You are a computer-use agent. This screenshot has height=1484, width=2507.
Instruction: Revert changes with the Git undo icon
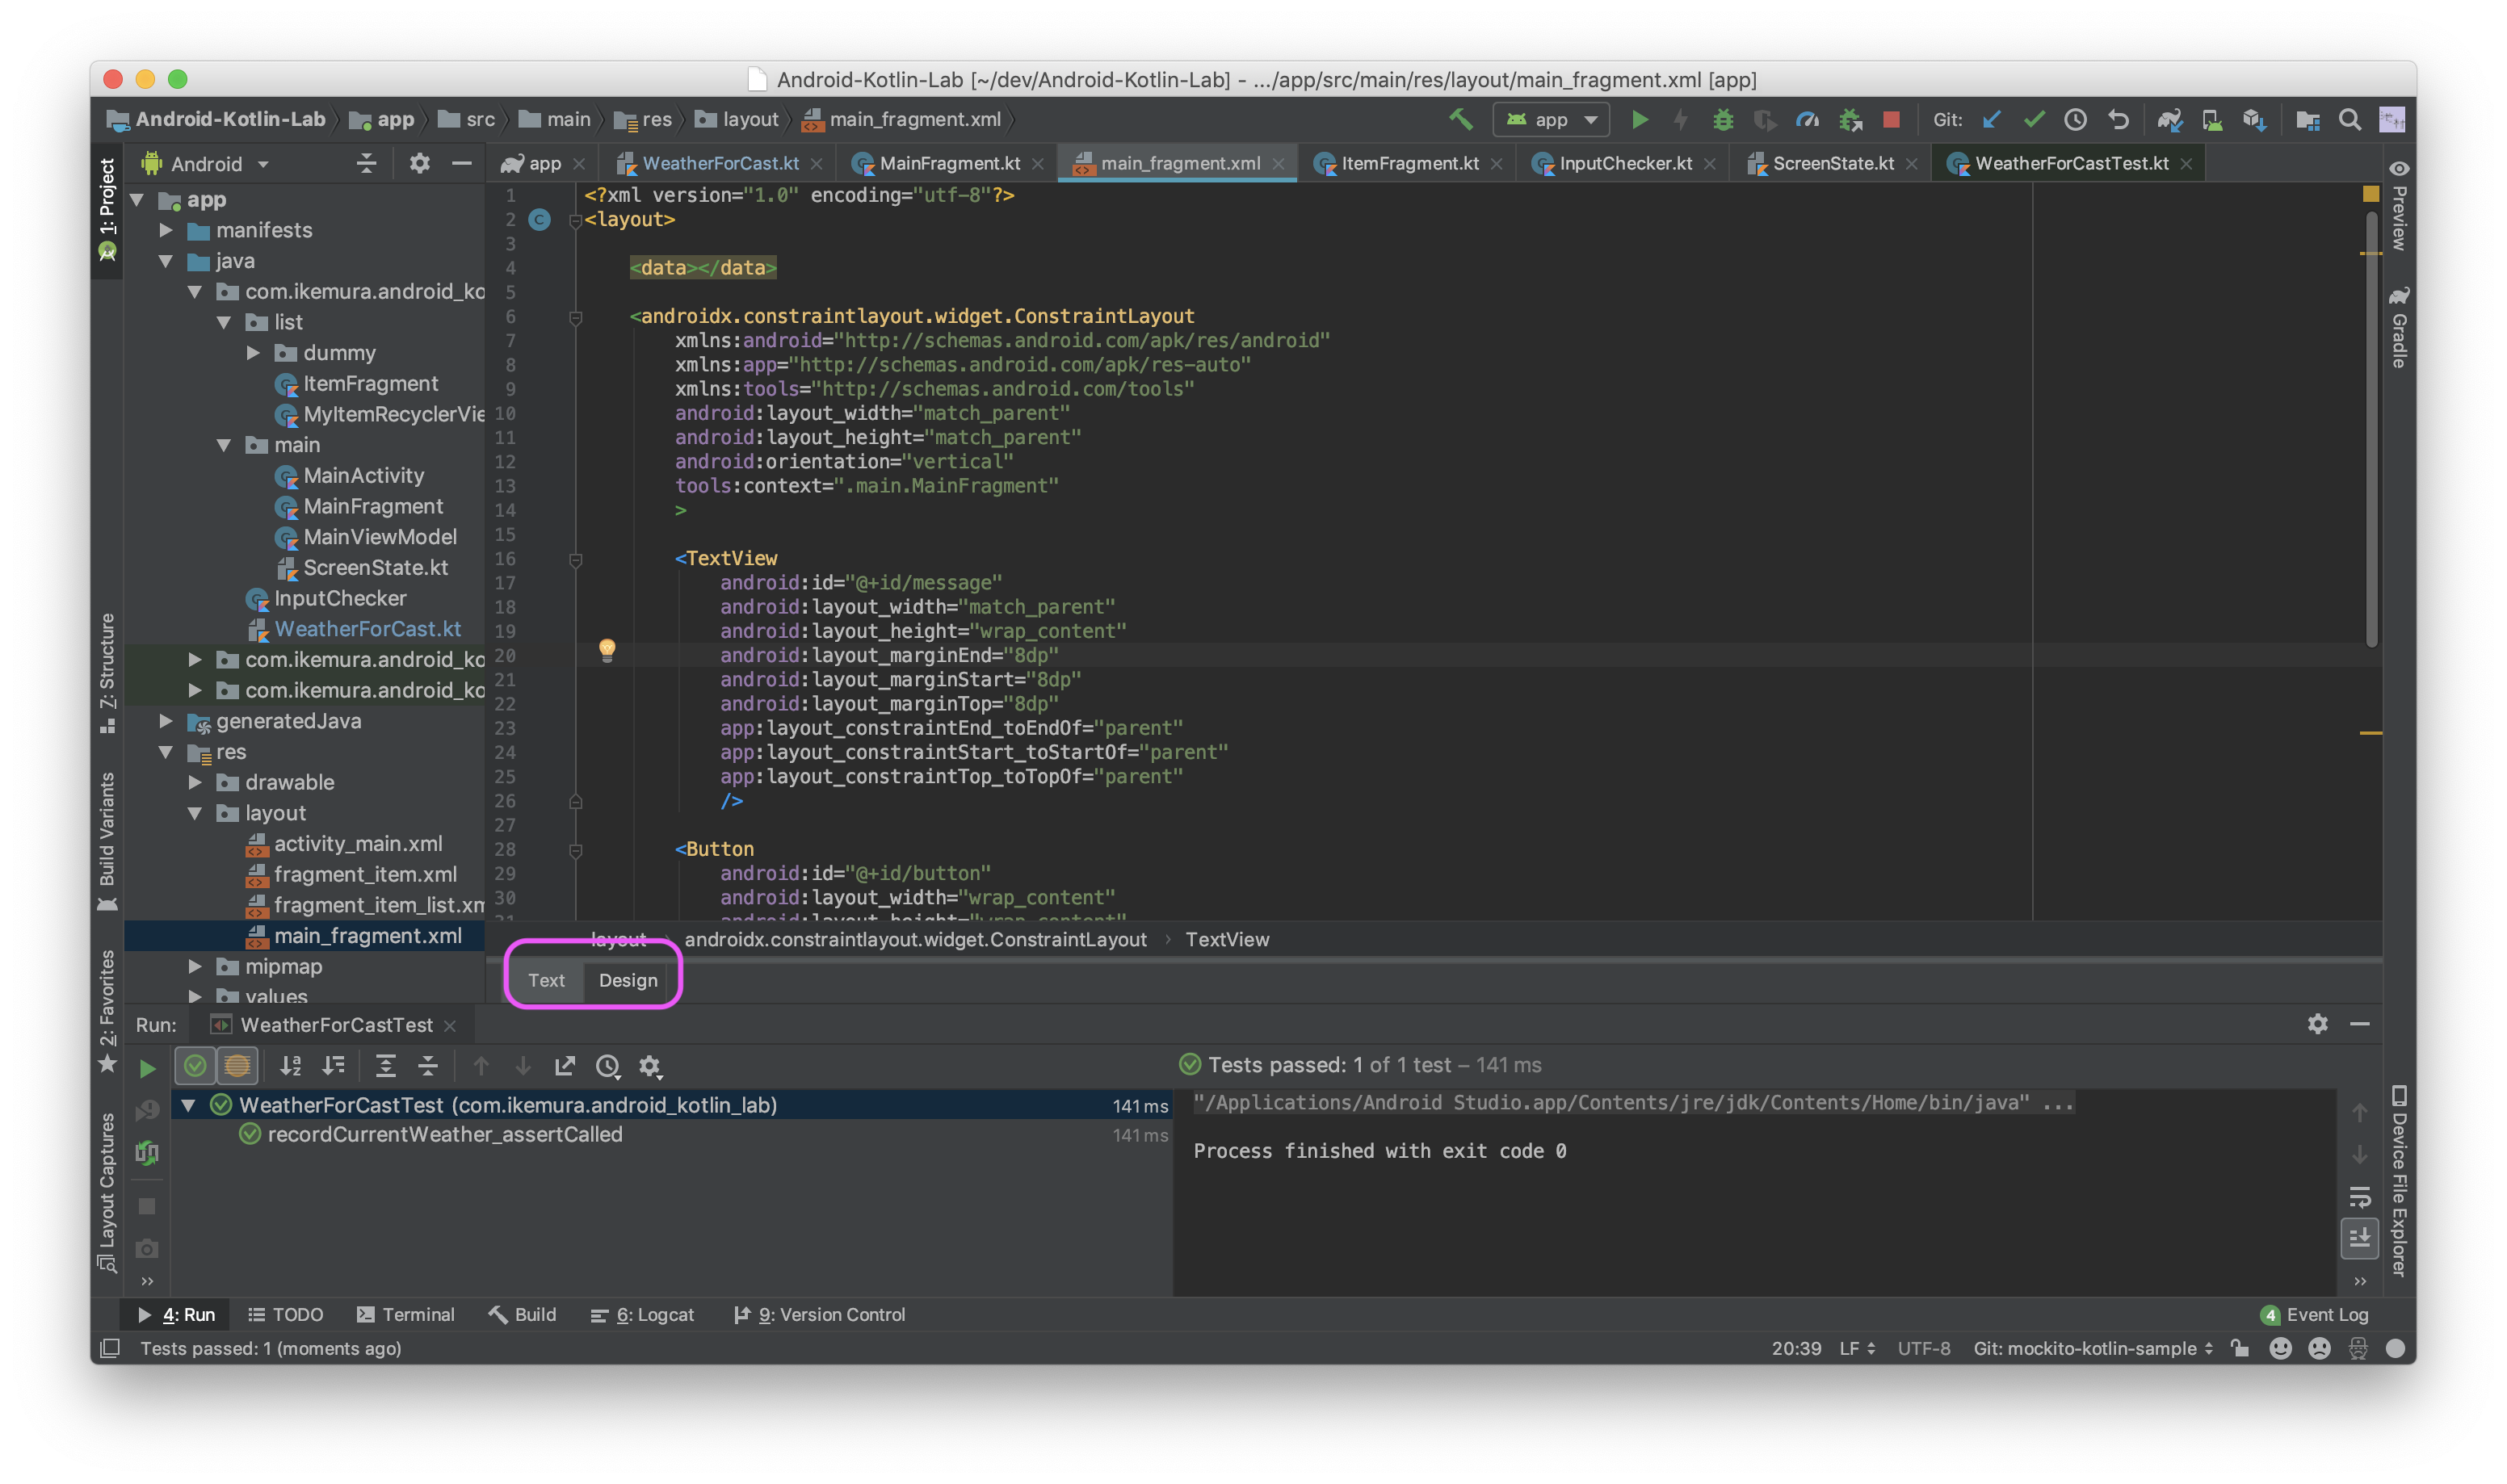pos(2118,120)
